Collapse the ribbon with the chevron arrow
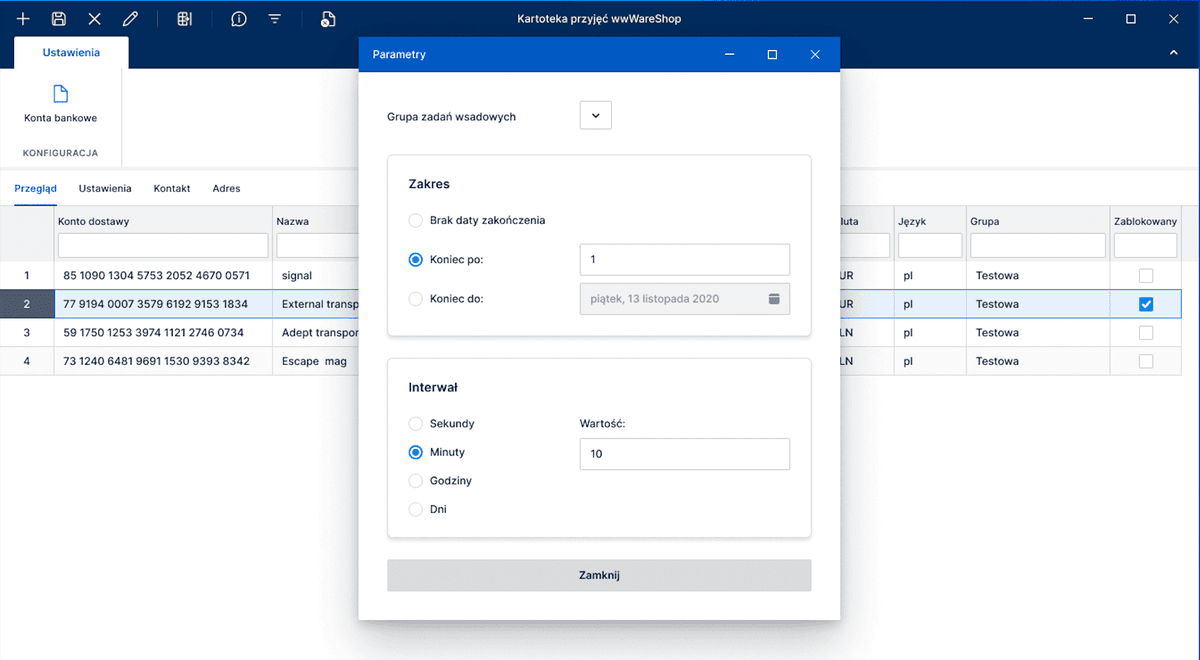This screenshot has width=1200, height=660. pos(1174,52)
